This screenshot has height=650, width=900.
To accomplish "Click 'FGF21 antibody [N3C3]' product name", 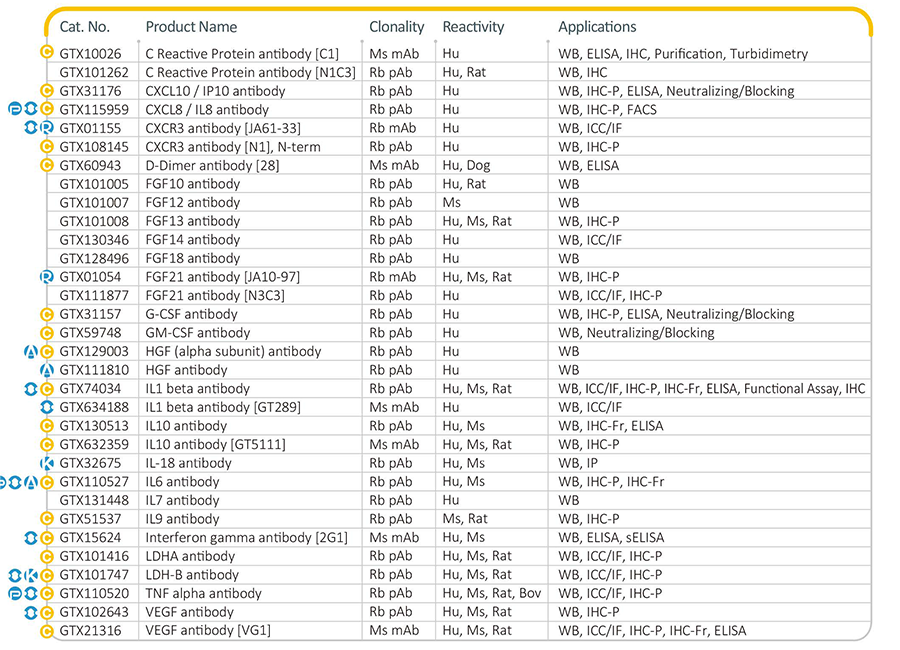I will coord(215,295).
